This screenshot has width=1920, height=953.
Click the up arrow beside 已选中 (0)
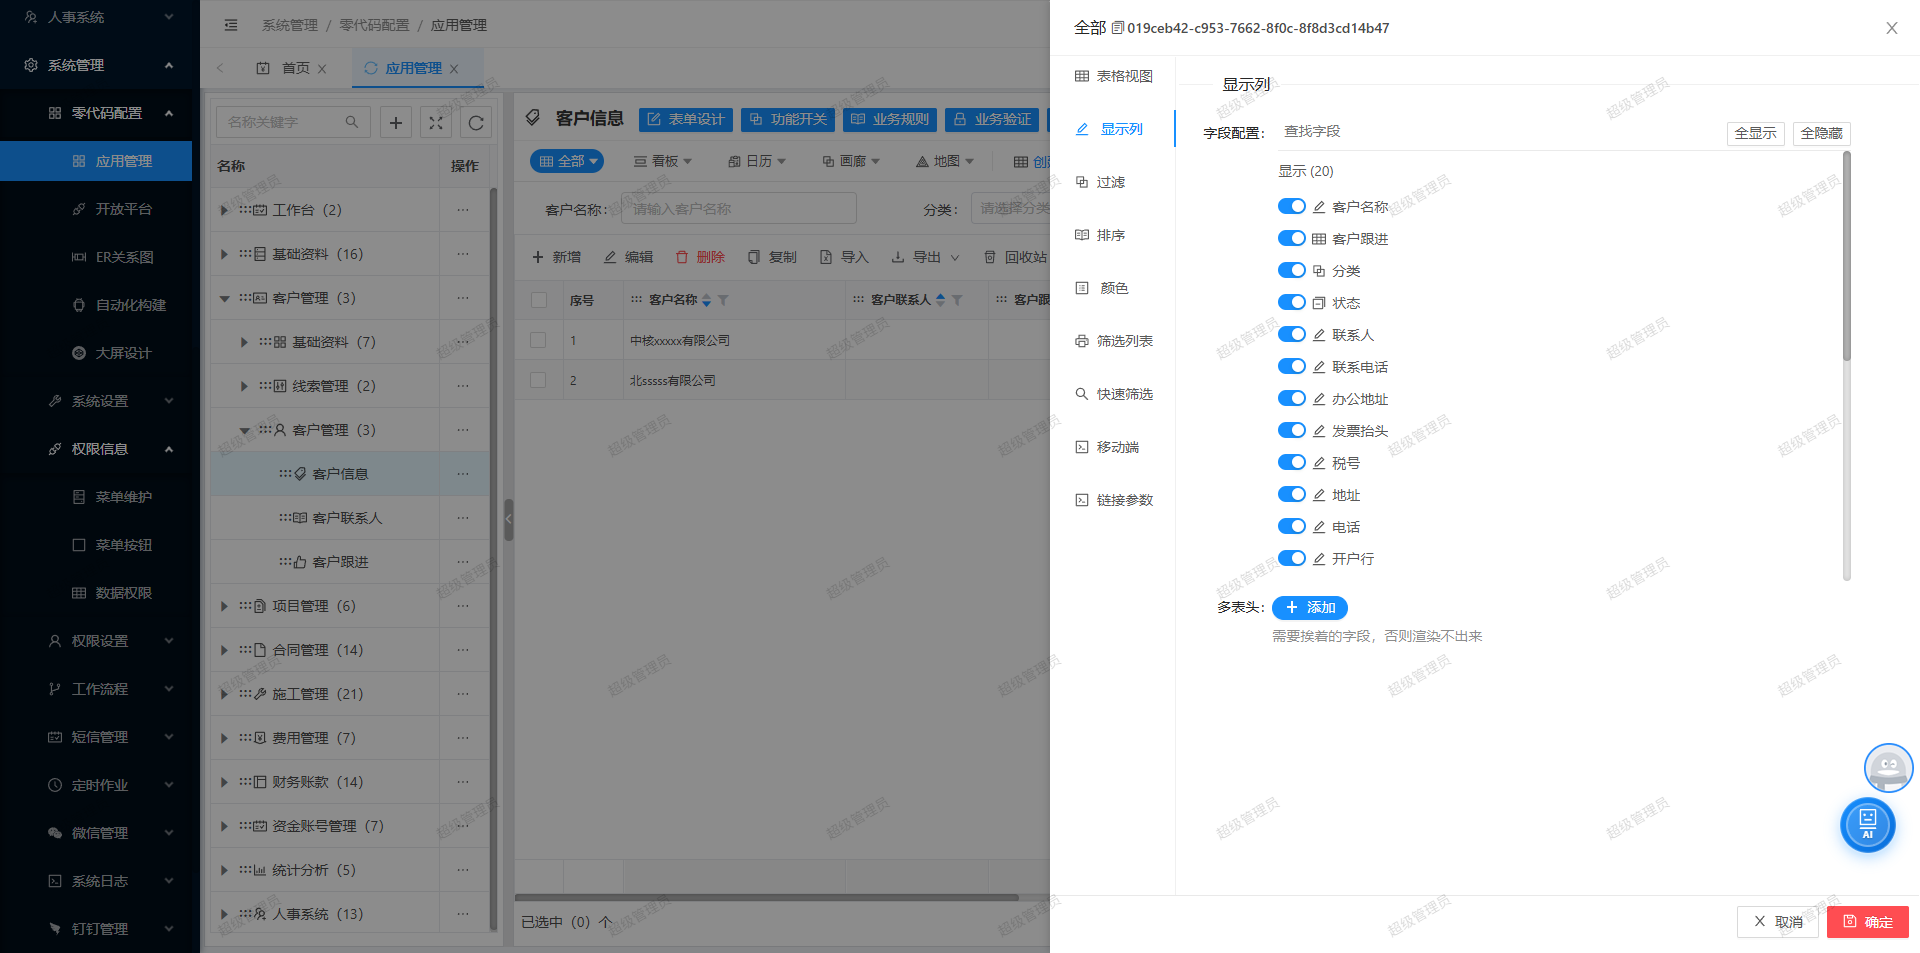[x=605, y=922]
